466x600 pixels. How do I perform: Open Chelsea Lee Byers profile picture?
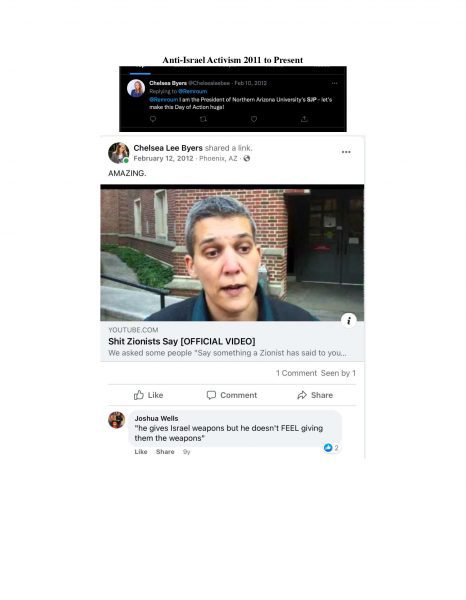[x=119, y=153]
